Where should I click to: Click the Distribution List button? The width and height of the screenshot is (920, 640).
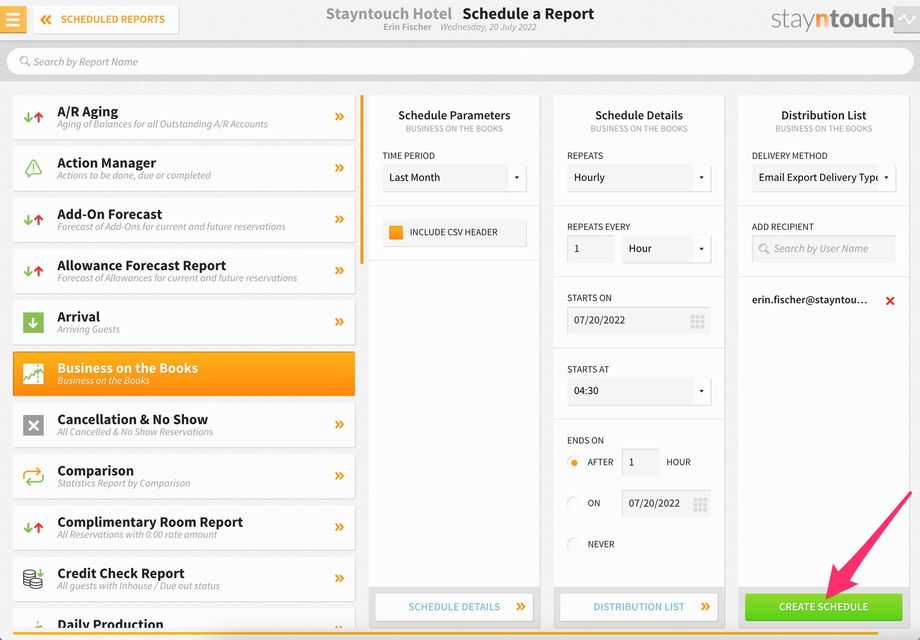pyautogui.click(x=639, y=607)
